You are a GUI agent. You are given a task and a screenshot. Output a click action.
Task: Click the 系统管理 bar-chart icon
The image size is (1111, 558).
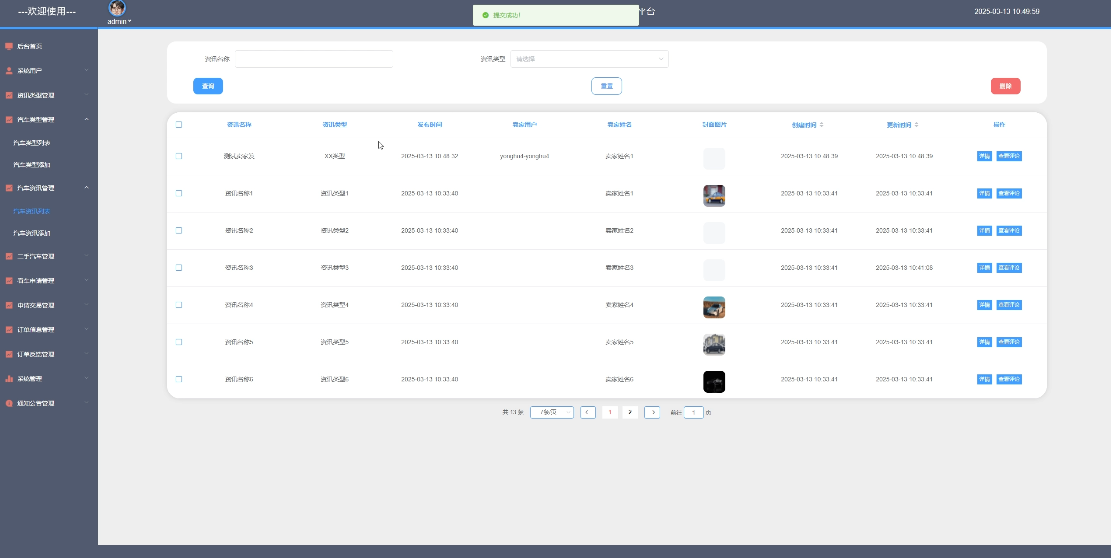click(x=9, y=379)
